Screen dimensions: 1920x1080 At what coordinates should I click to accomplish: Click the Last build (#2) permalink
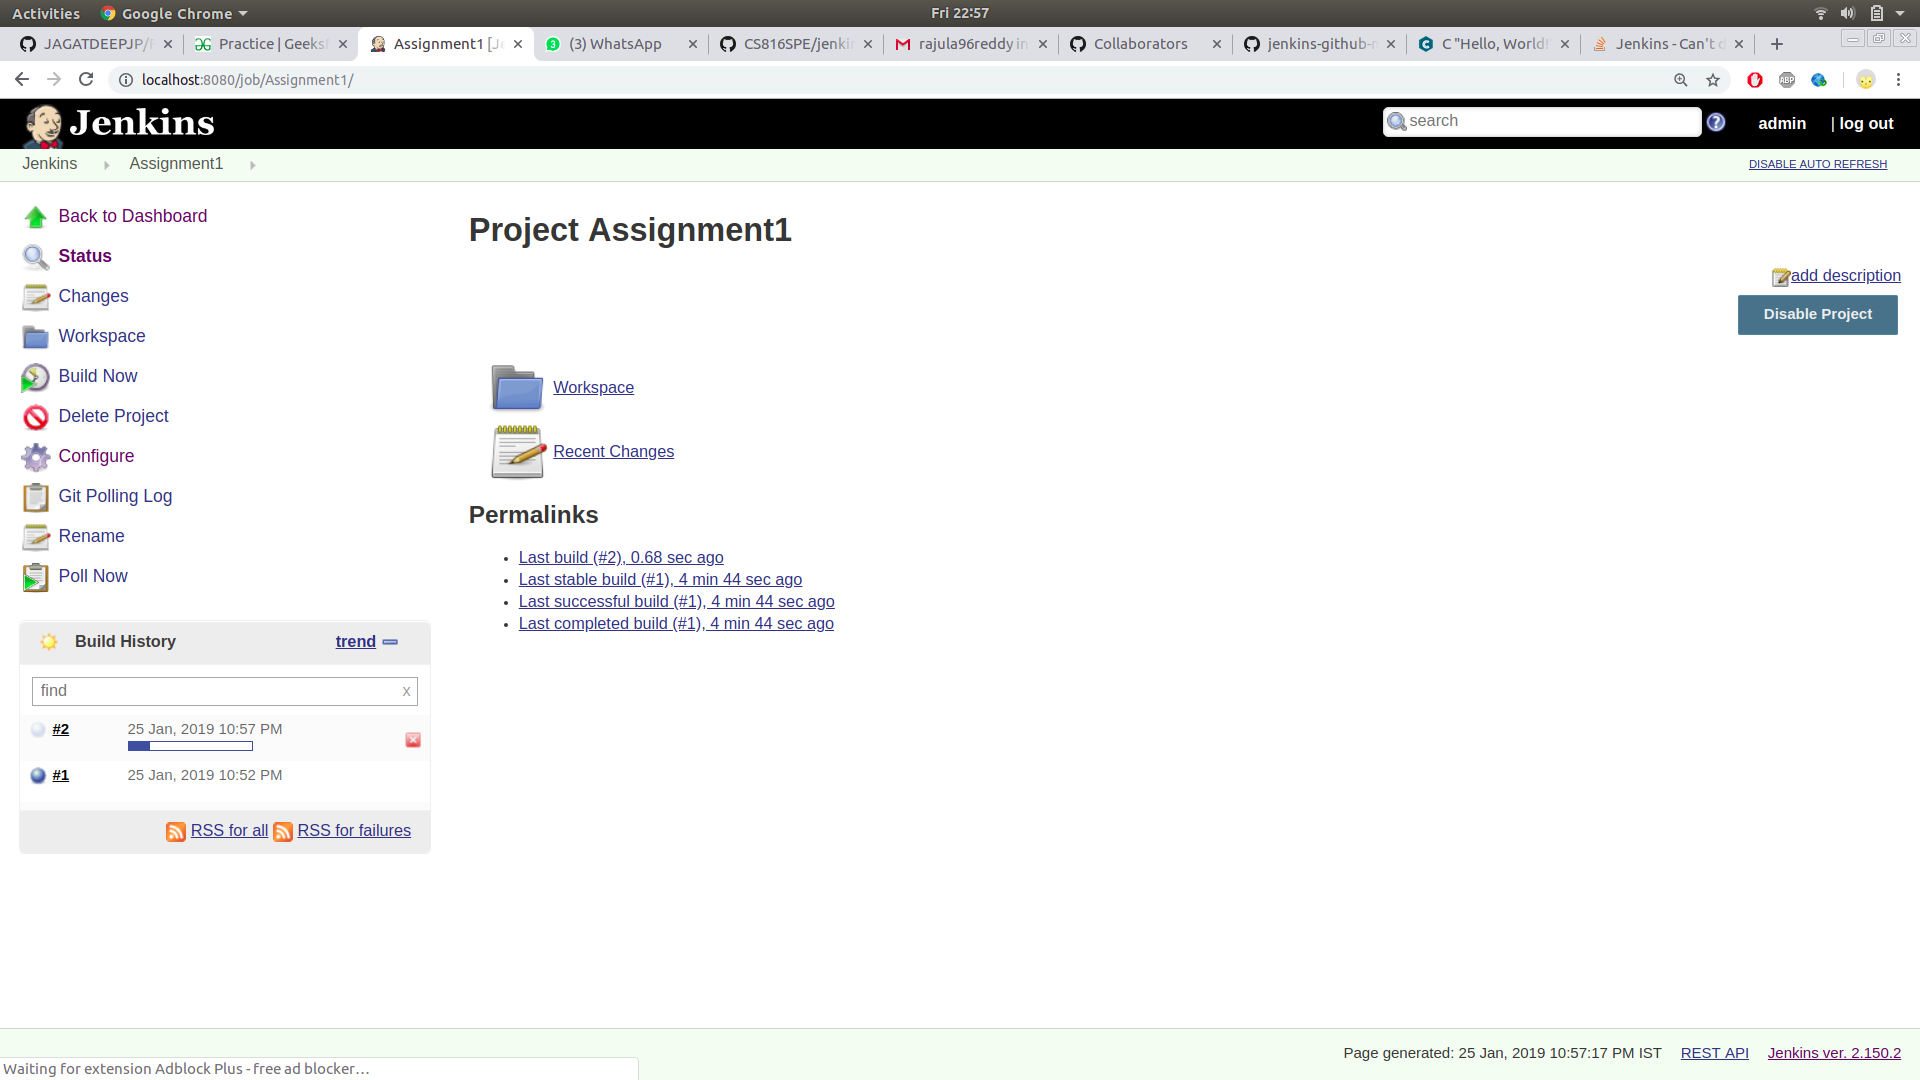click(x=621, y=558)
